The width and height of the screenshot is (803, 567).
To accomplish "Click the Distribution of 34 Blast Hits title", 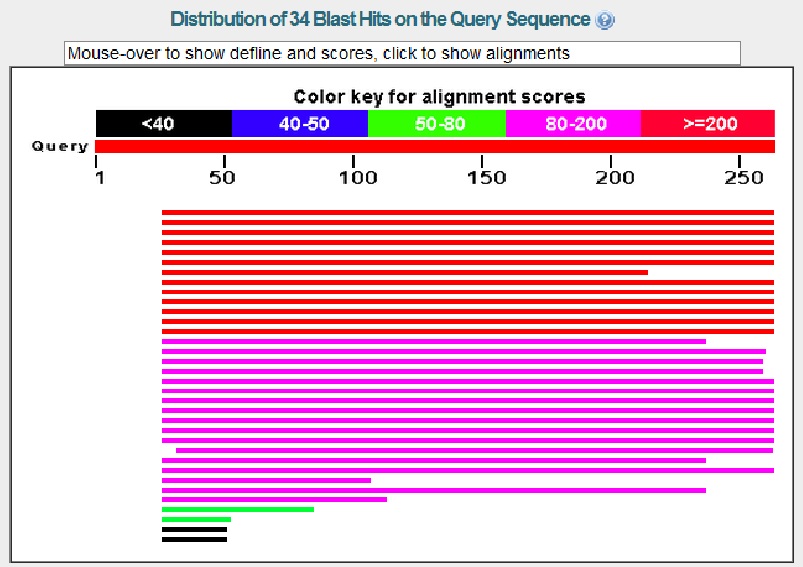I will pos(380,20).
